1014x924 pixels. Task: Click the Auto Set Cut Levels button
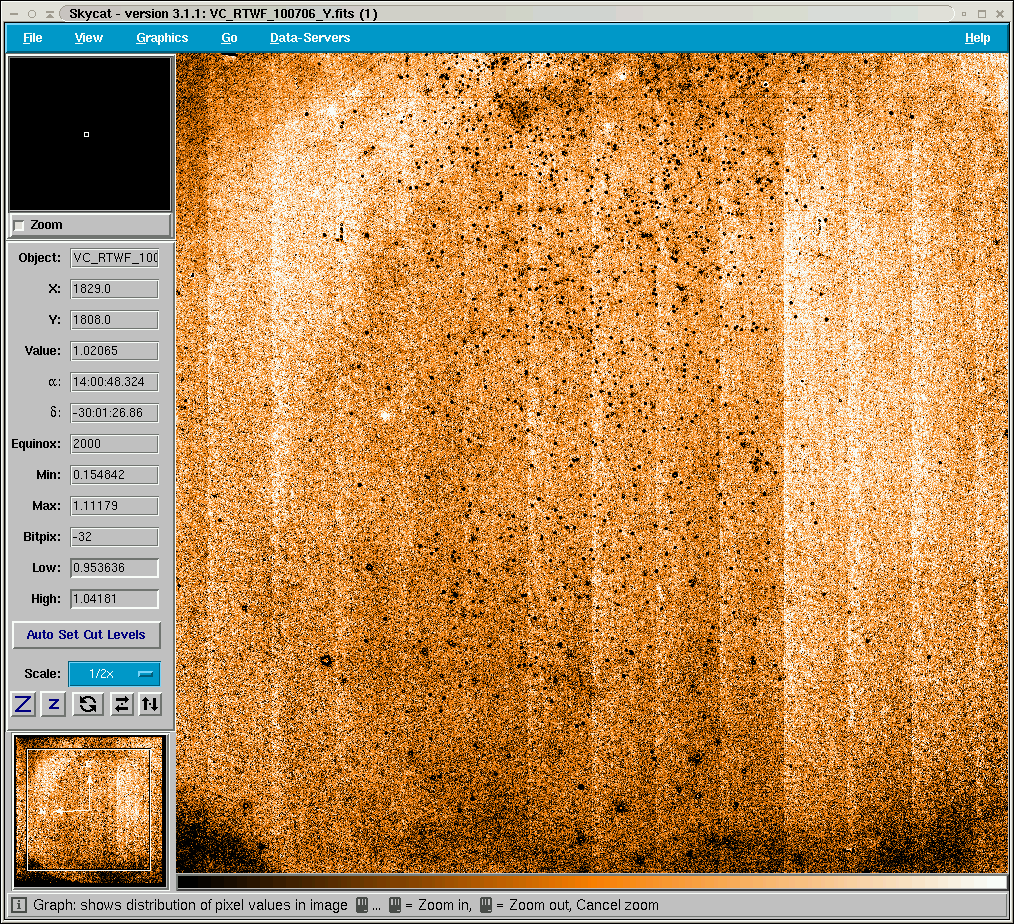click(86, 635)
